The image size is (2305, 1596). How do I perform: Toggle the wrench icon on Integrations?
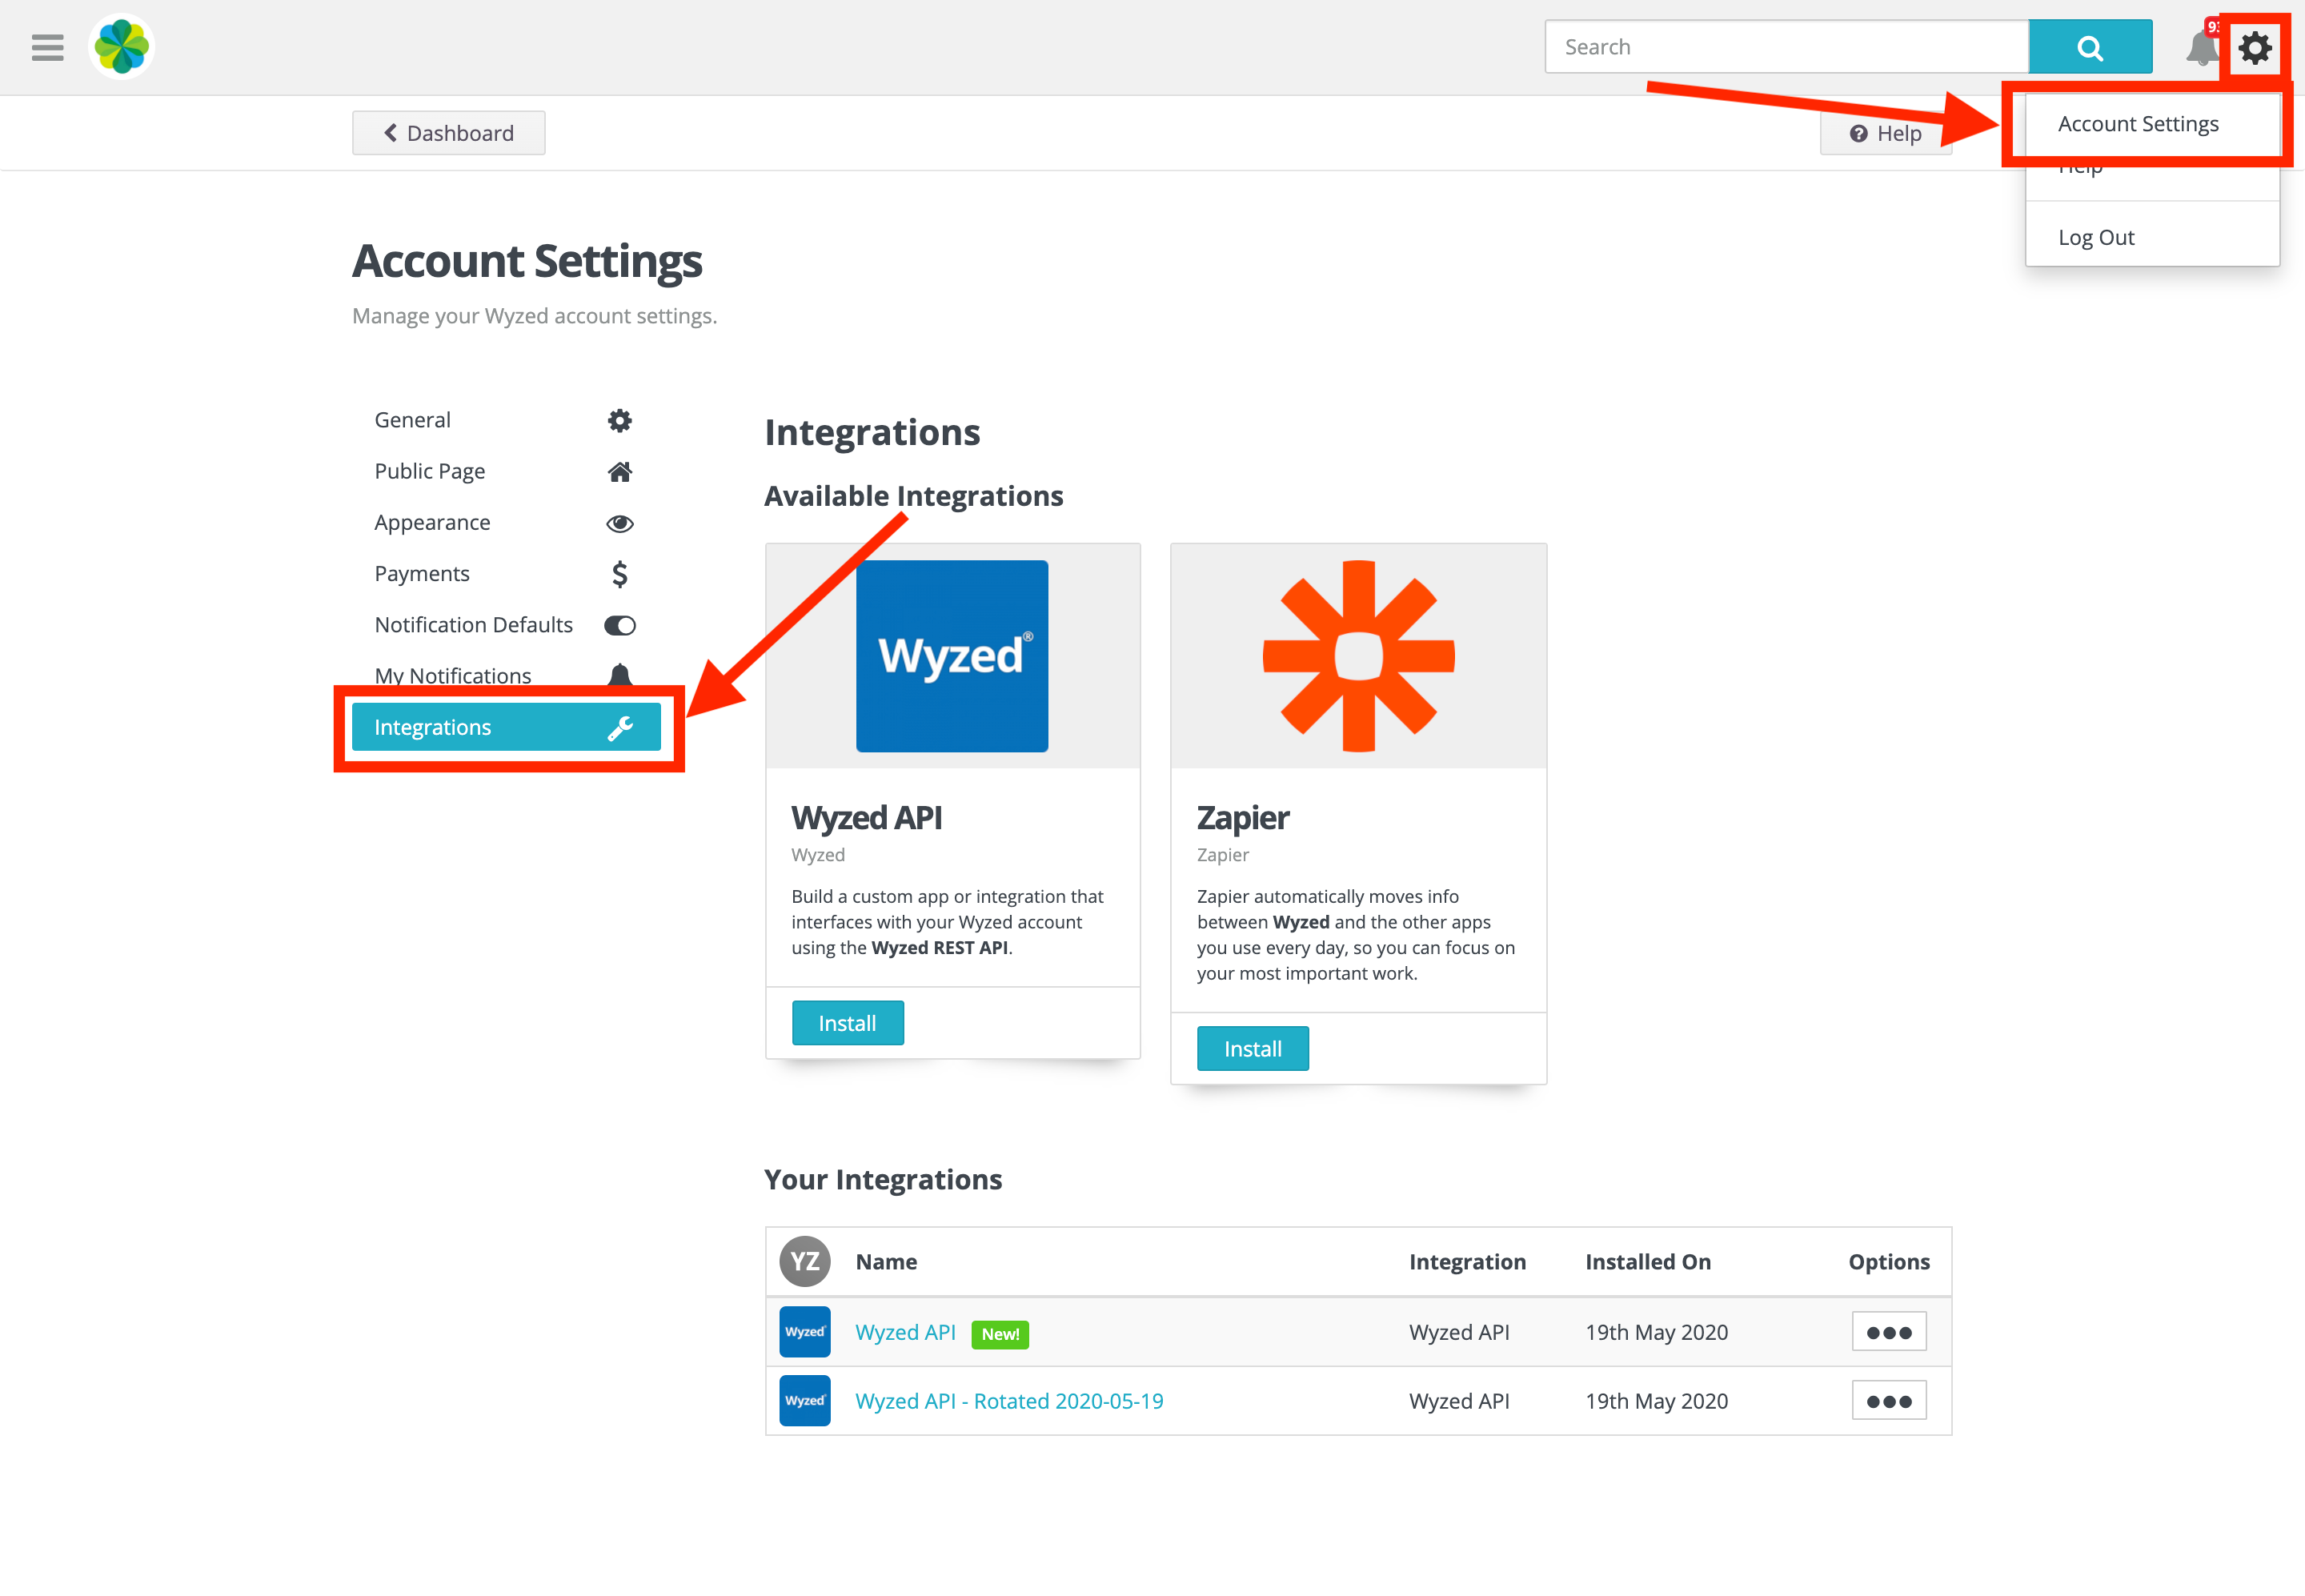(x=622, y=727)
